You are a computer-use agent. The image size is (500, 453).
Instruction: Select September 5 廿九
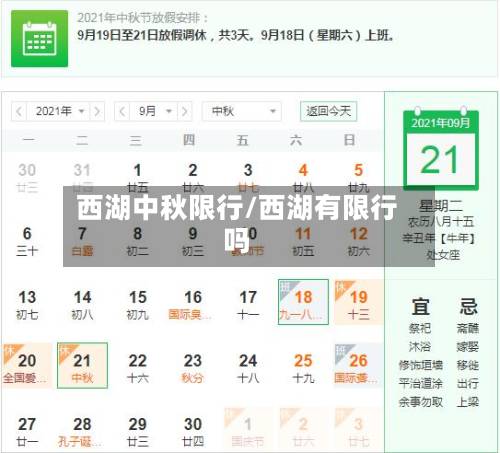coord(358,178)
